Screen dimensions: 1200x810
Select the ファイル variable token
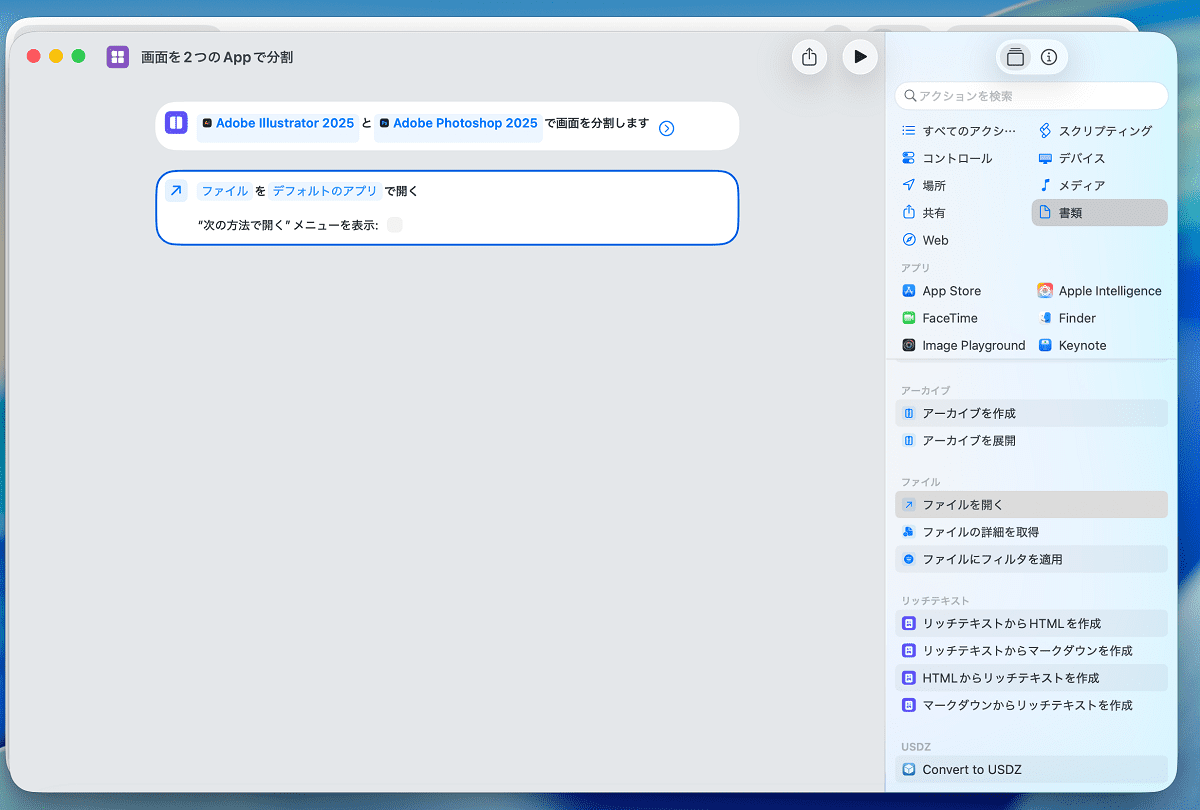click(x=225, y=191)
